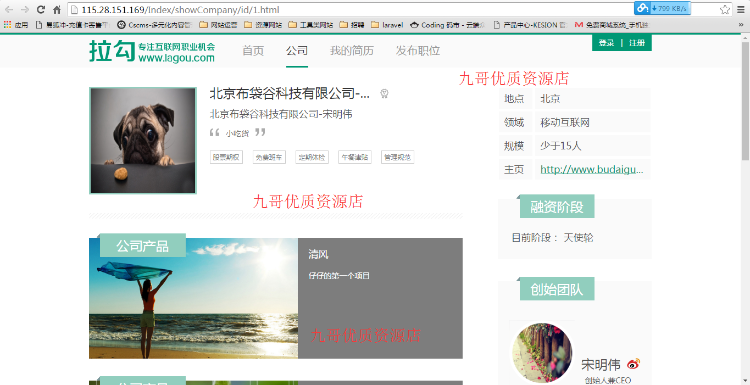Go to the 首页 navigation tab
Image resolution: width=750 pixels, height=385 pixels.
click(253, 51)
